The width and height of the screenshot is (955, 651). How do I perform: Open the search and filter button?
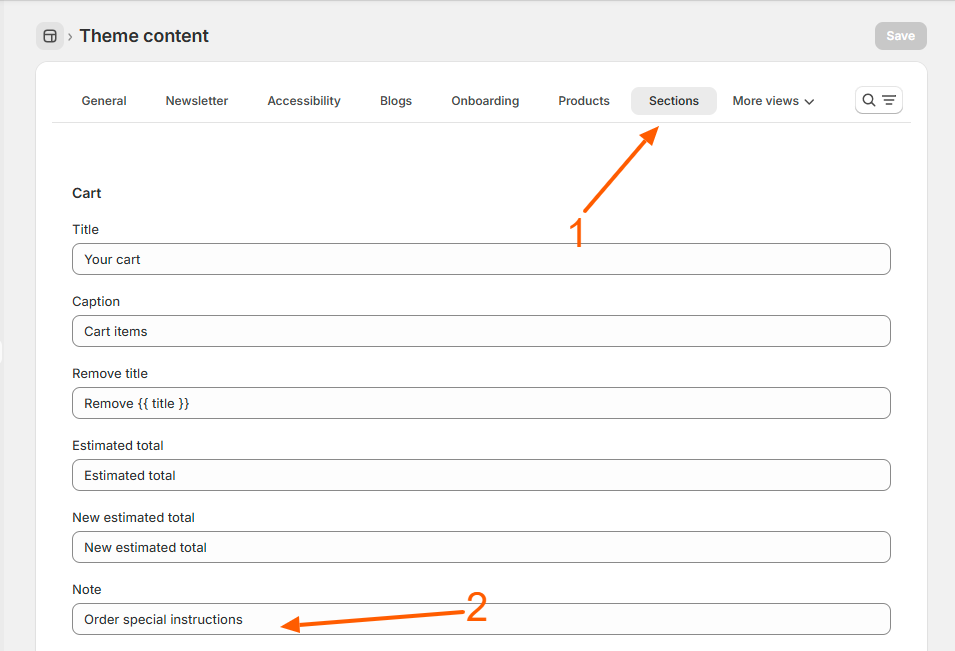(x=878, y=100)
